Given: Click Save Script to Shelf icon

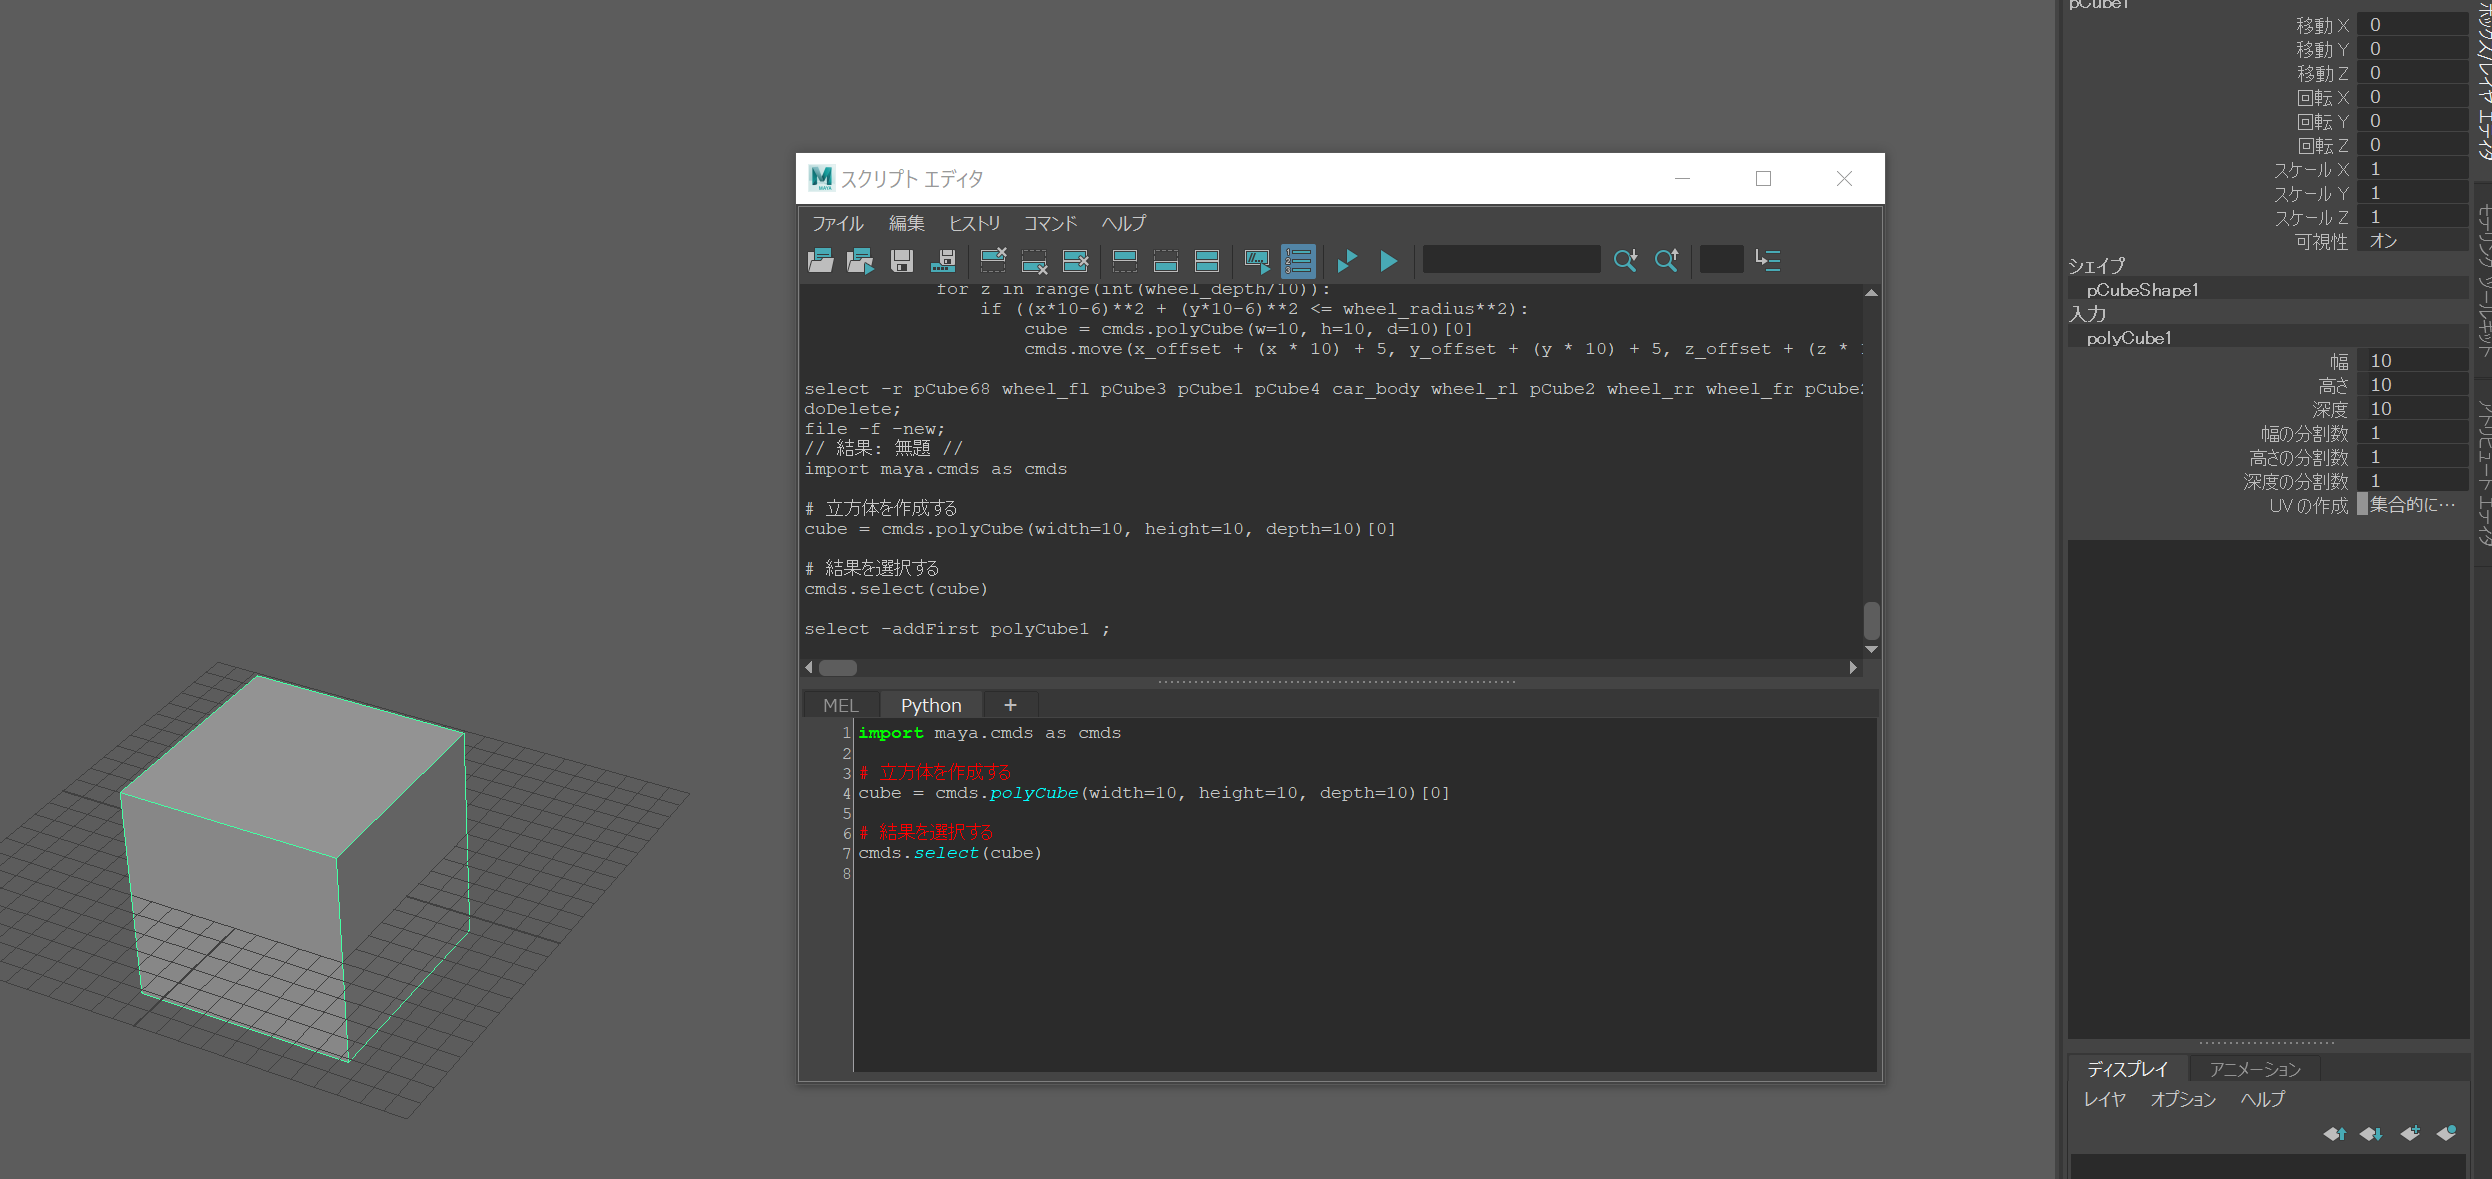Looking at the screenshot, I should click(943, 261).
